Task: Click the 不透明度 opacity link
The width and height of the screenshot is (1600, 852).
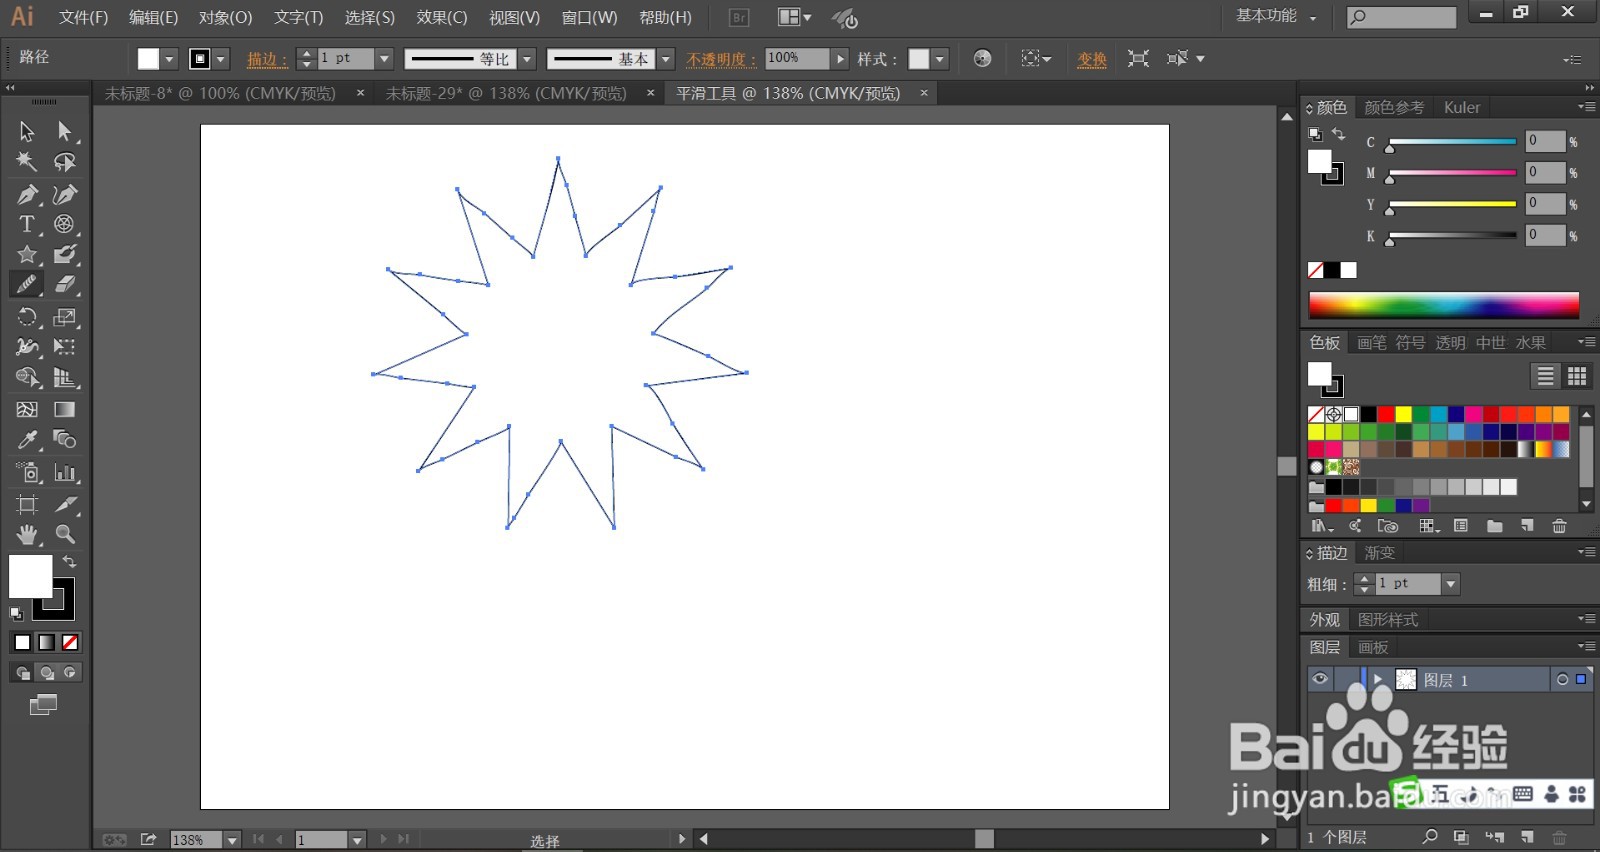Action: 721,59
